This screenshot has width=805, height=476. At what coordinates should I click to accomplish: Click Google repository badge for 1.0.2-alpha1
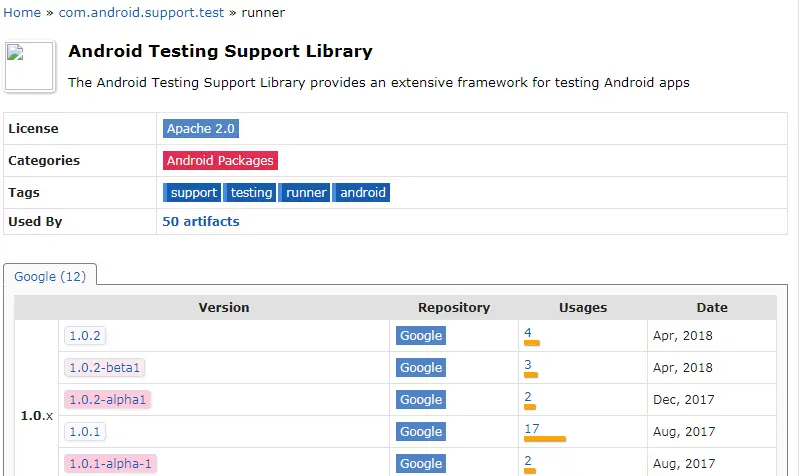421,399
